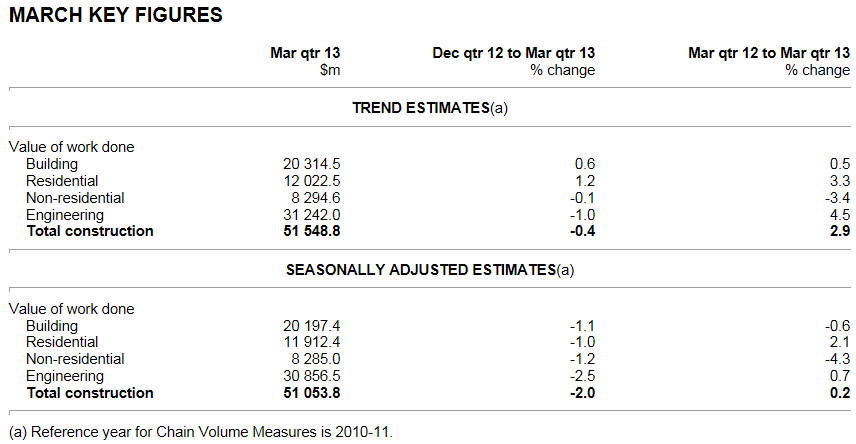This screenshot has height=444, width=856.
Task: Click the seasonally adjusted Residential value 11 912.4
Action: click(x=312, y=343)
